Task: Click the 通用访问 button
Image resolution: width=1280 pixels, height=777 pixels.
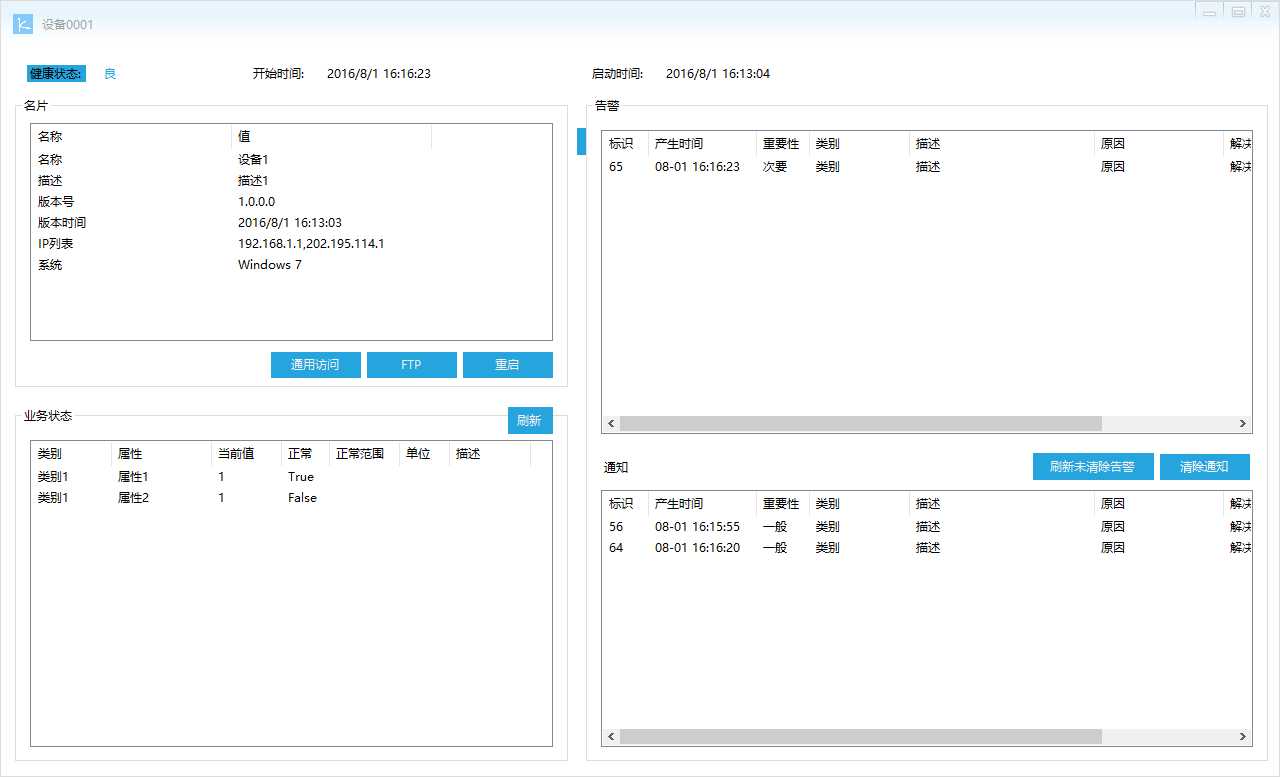Action: point(314,365)
